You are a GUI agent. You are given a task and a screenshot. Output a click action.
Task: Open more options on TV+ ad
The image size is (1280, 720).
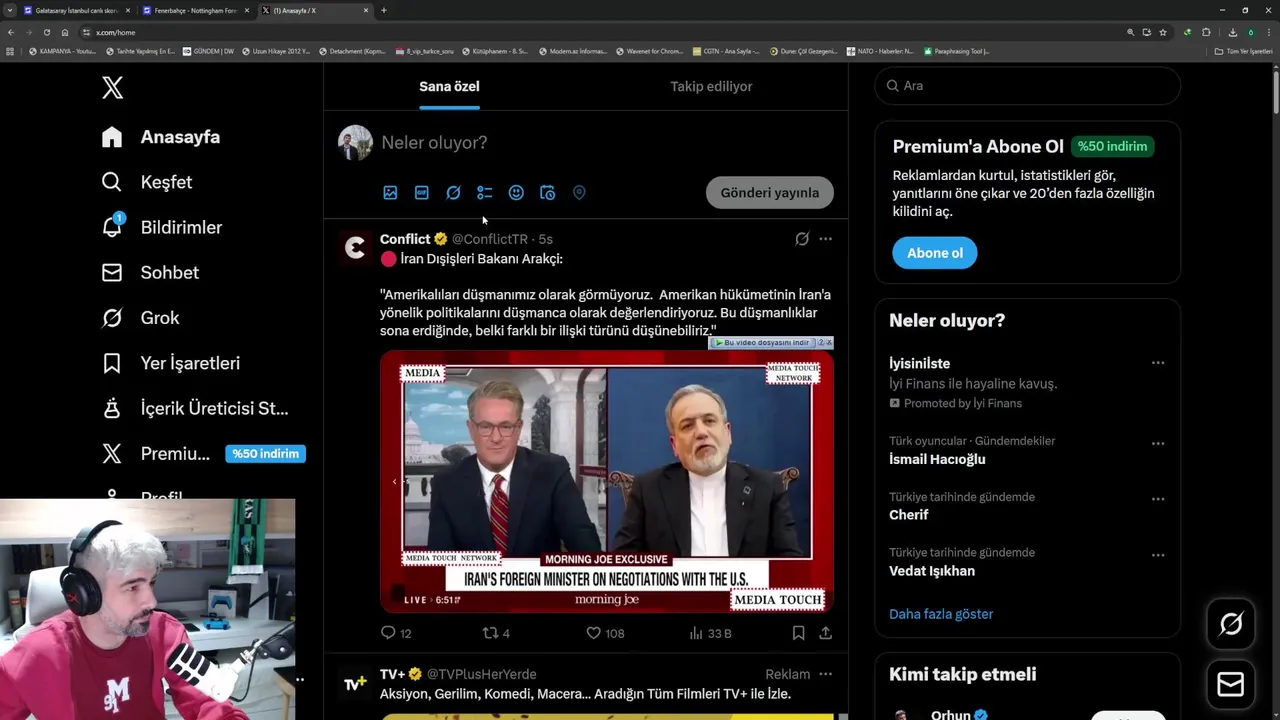825,674
